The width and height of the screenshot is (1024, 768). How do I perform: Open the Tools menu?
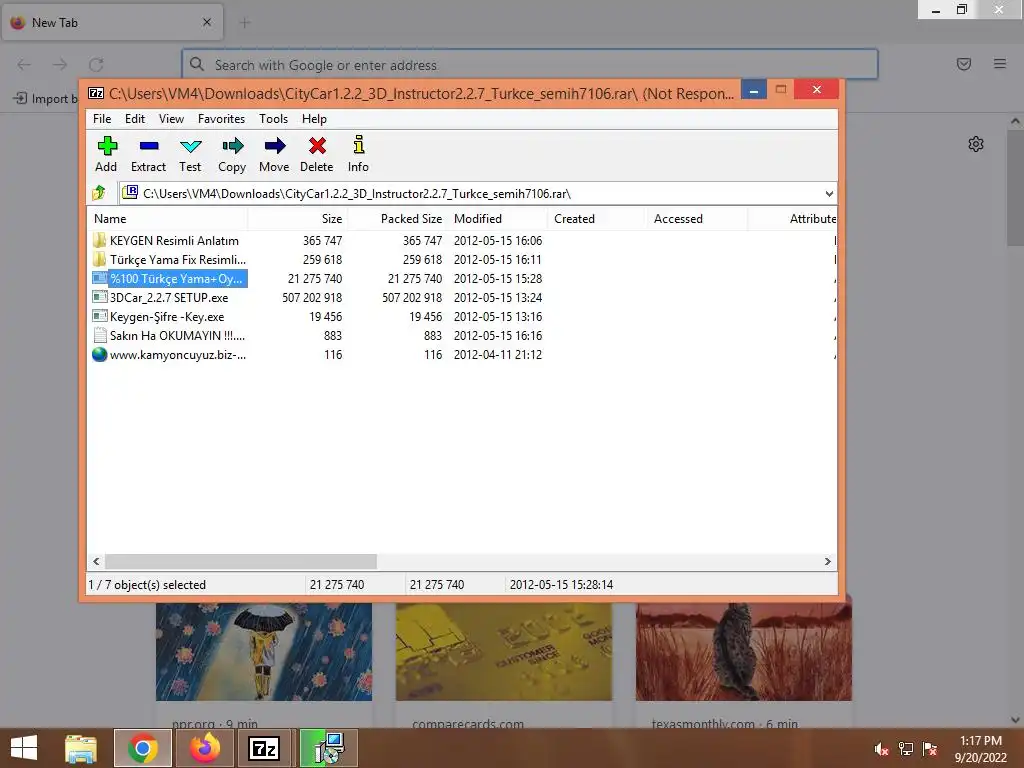[273, 119]
